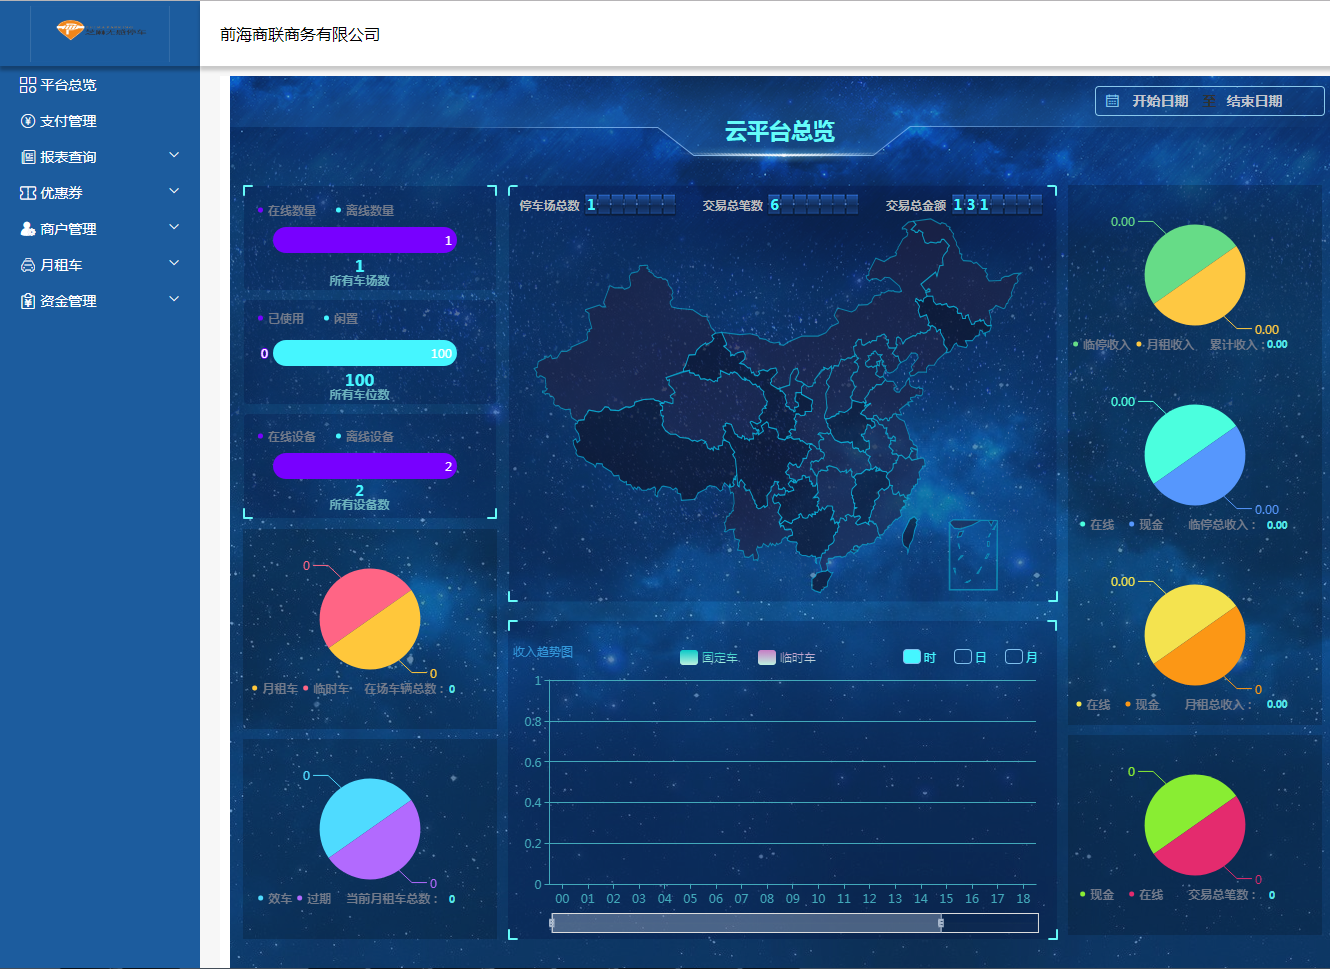The width and height of the screenshot is (1330, 969).
Task: Expand the 商户管理 submenu arrow
Action: [174, 227]
